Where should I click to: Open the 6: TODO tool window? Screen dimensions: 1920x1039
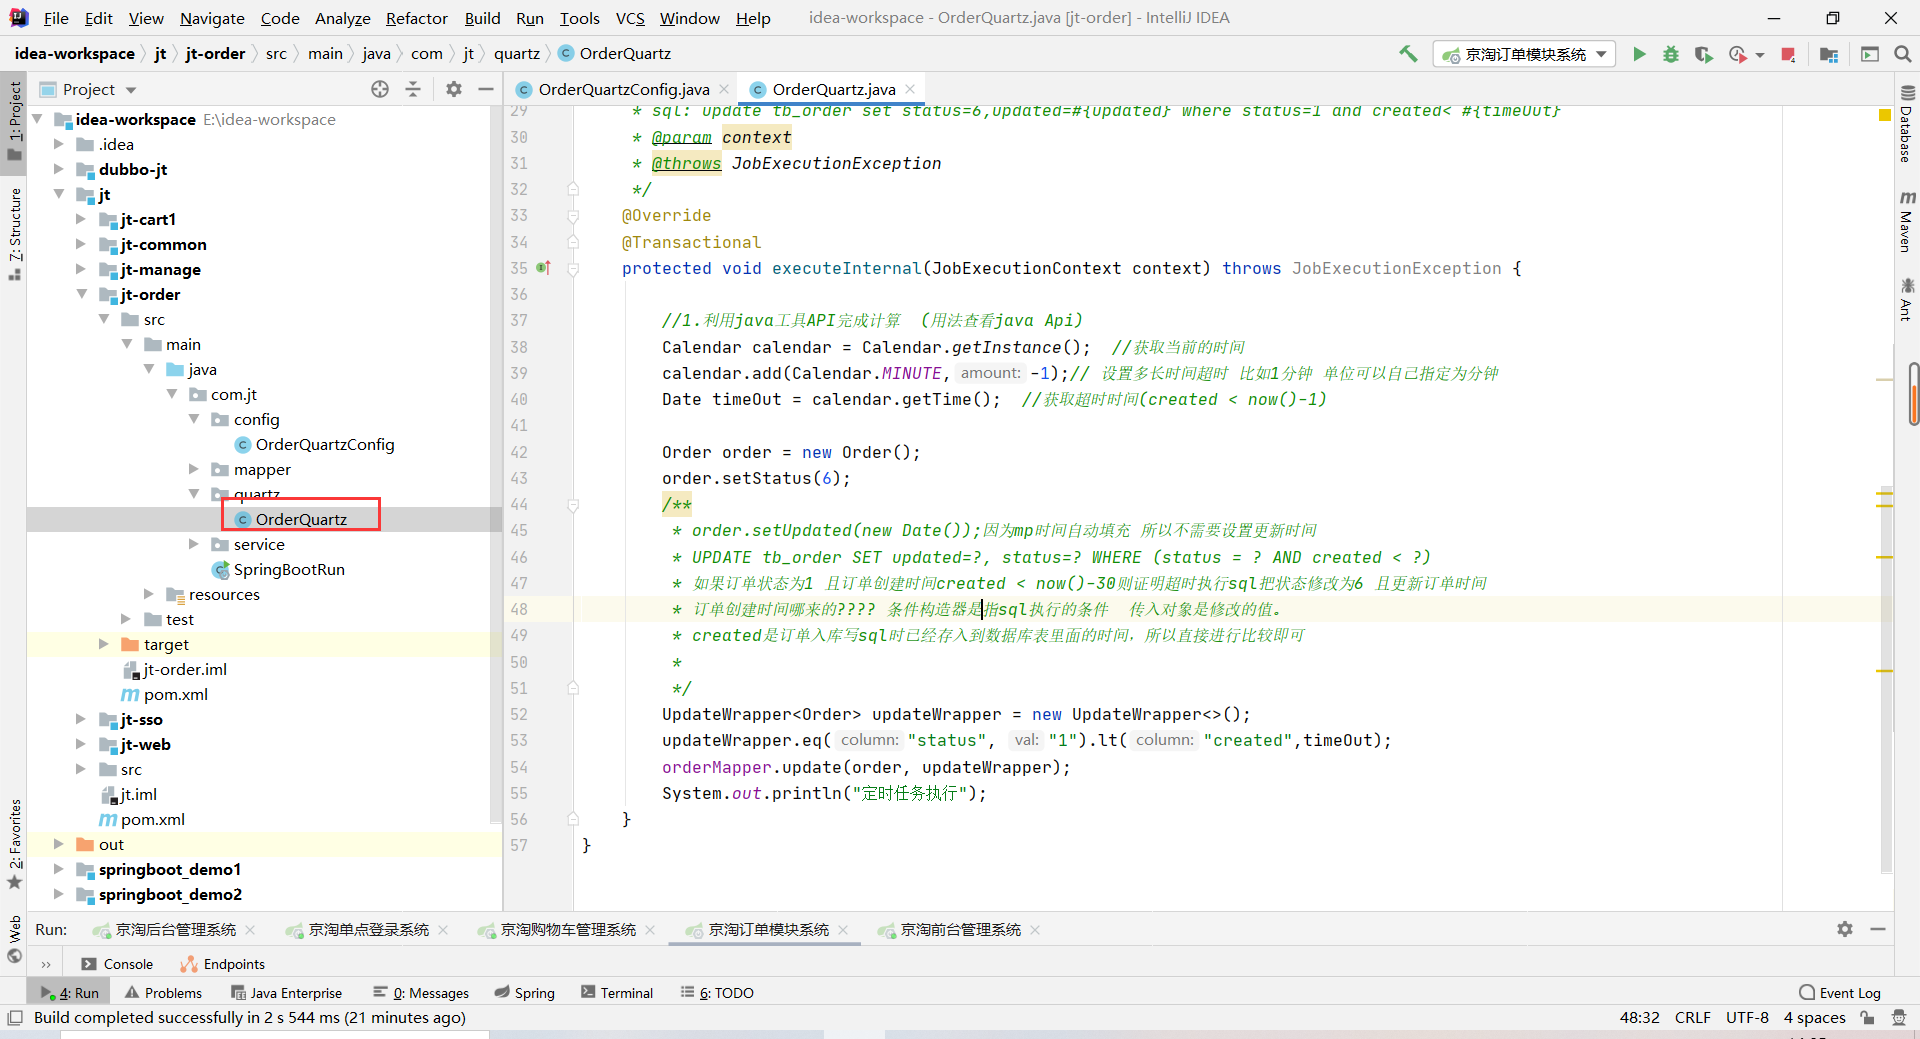[717, 993]
